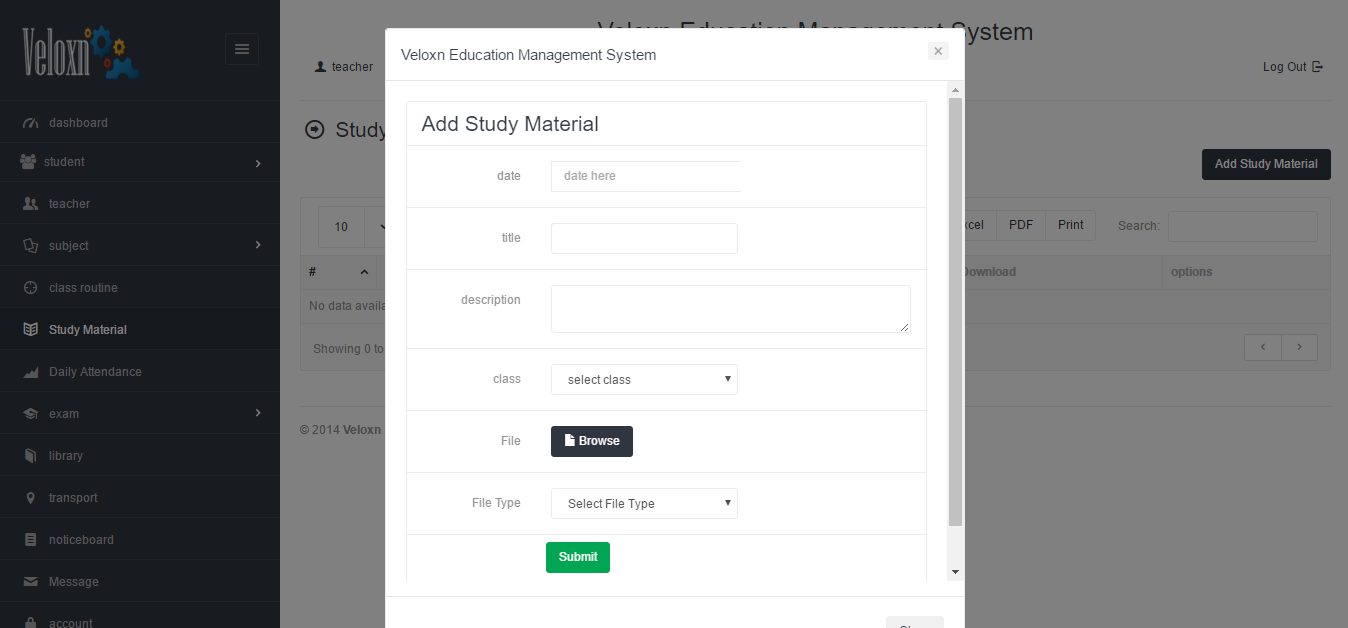This screenshot has width=1348, height=628.
Task: Click the Log Out link
Action: point(1292,67)
